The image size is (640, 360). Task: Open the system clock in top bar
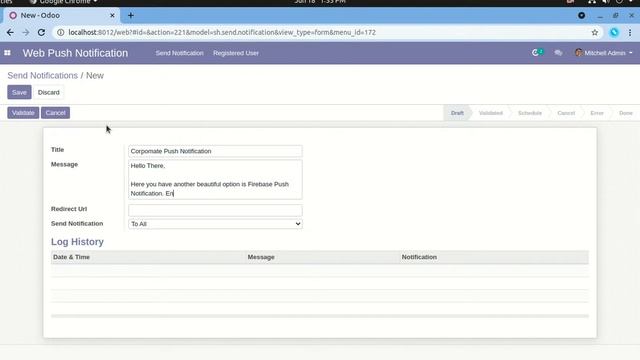click(320, 2)
